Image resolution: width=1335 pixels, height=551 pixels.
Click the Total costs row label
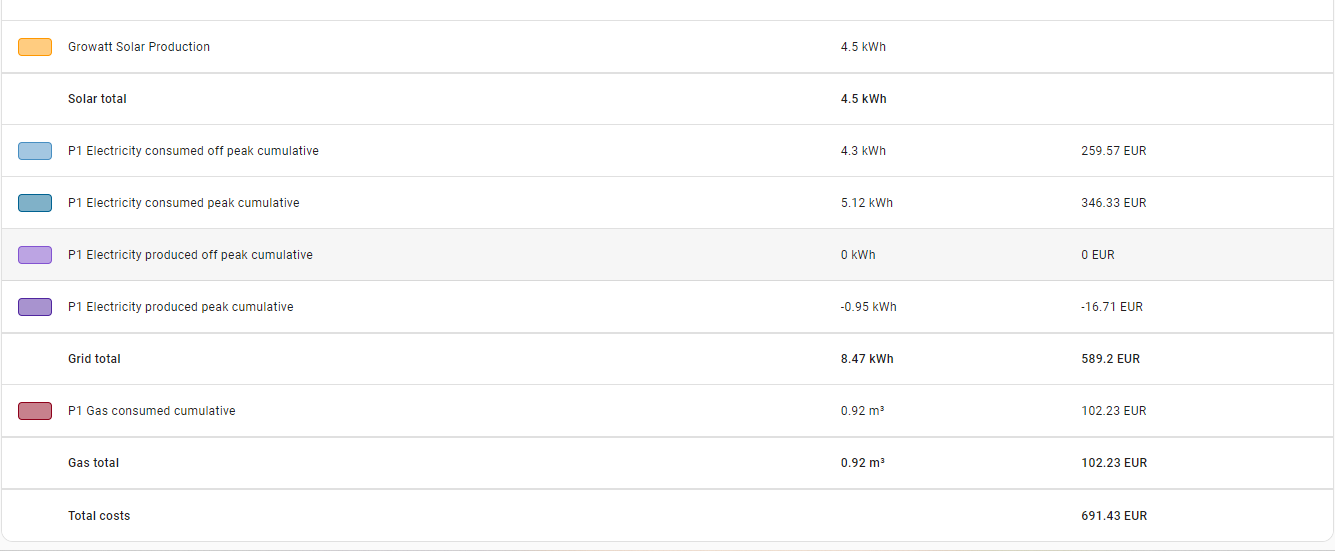click(99, 516)
